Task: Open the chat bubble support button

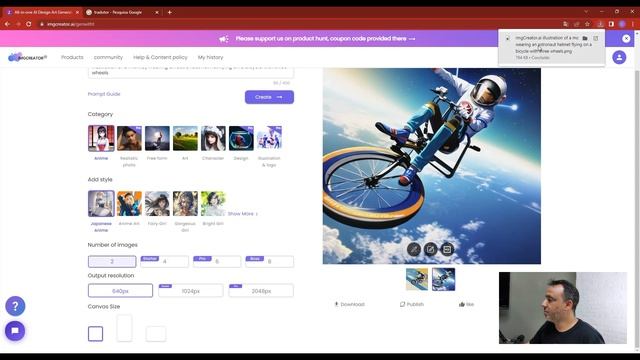Action: pyautogui.click(x=15, y=331)
